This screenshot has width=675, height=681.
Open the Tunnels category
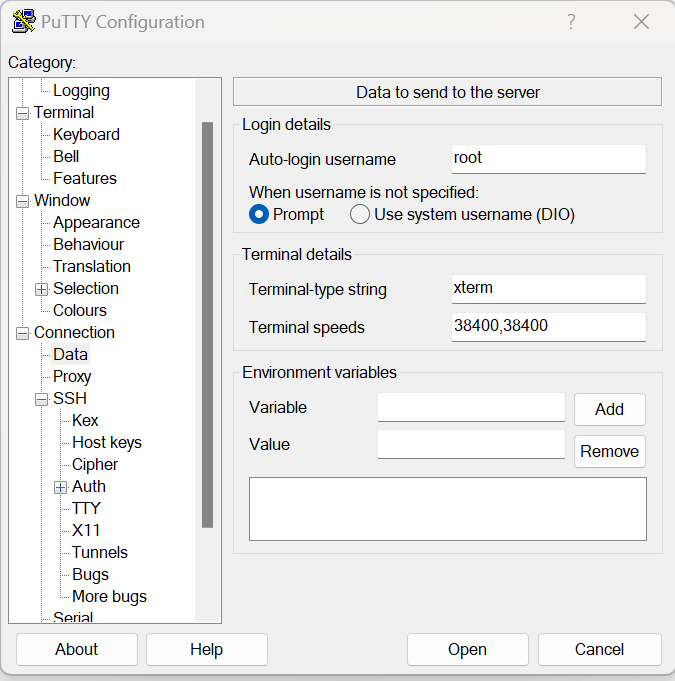tap(100, 552)
